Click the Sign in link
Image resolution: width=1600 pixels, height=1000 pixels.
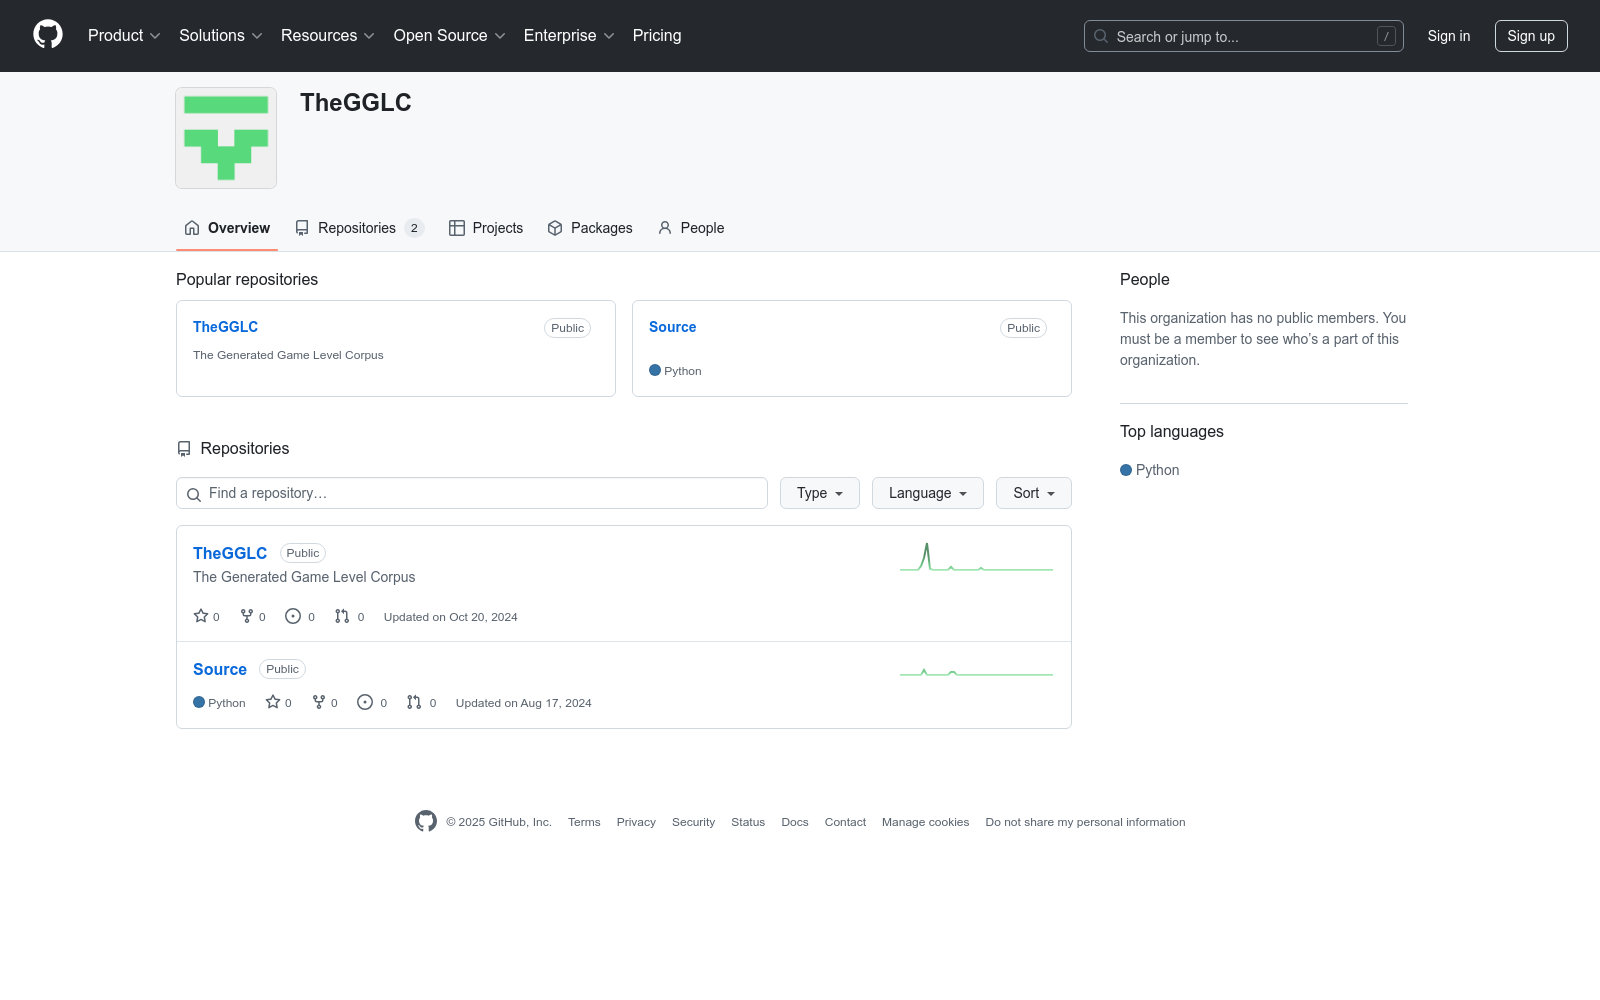click(1449, 36)
